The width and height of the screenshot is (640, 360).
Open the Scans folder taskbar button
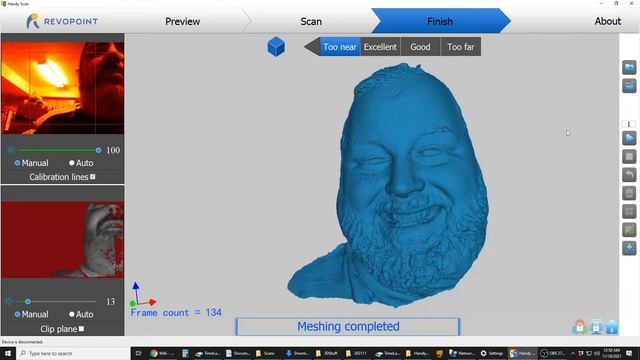point(265,353)
